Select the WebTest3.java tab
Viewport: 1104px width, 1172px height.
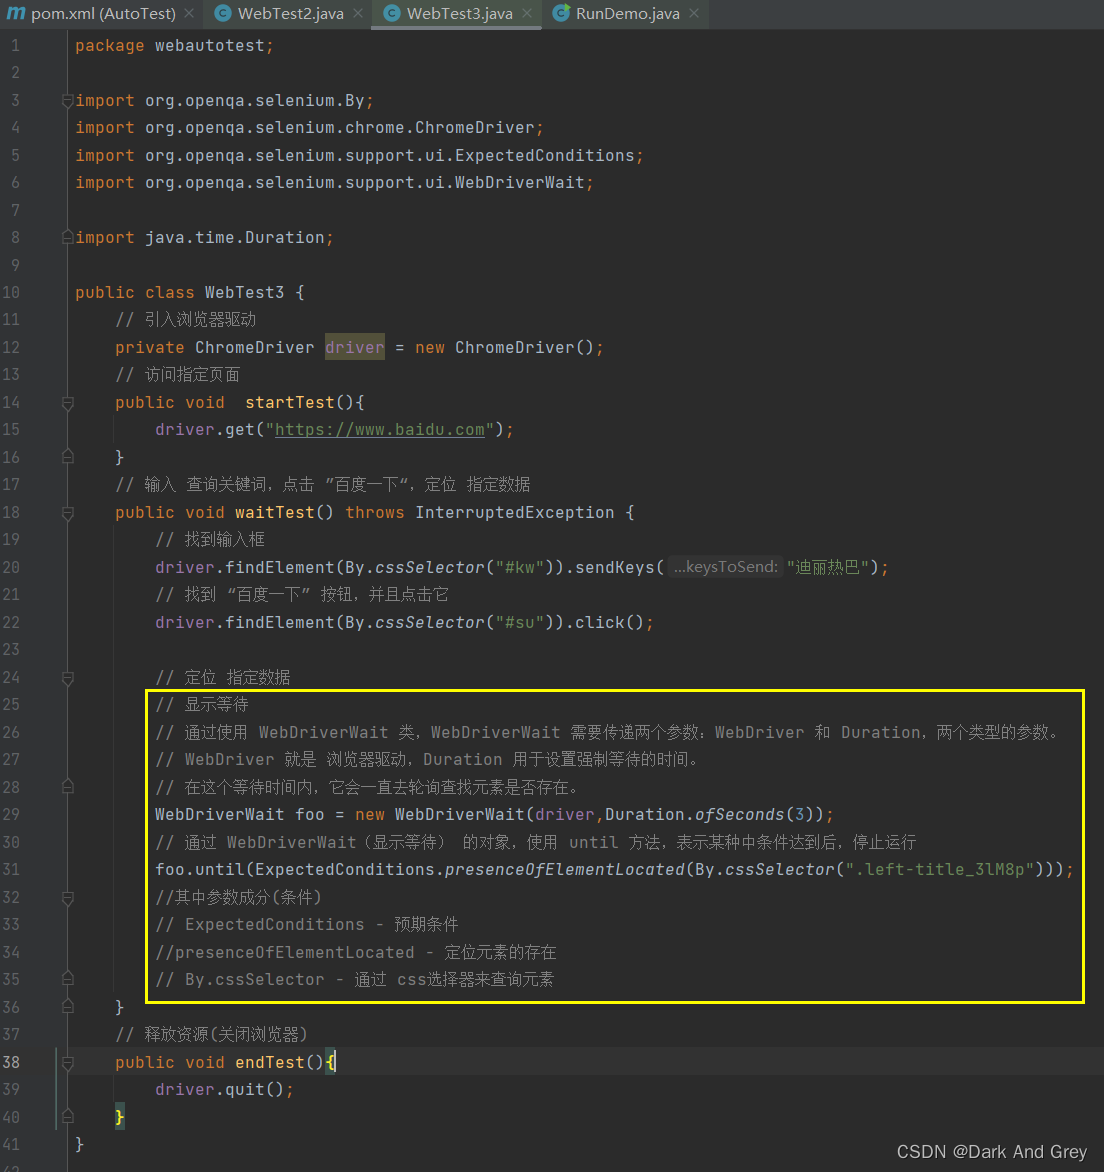(x=460, y=13)
